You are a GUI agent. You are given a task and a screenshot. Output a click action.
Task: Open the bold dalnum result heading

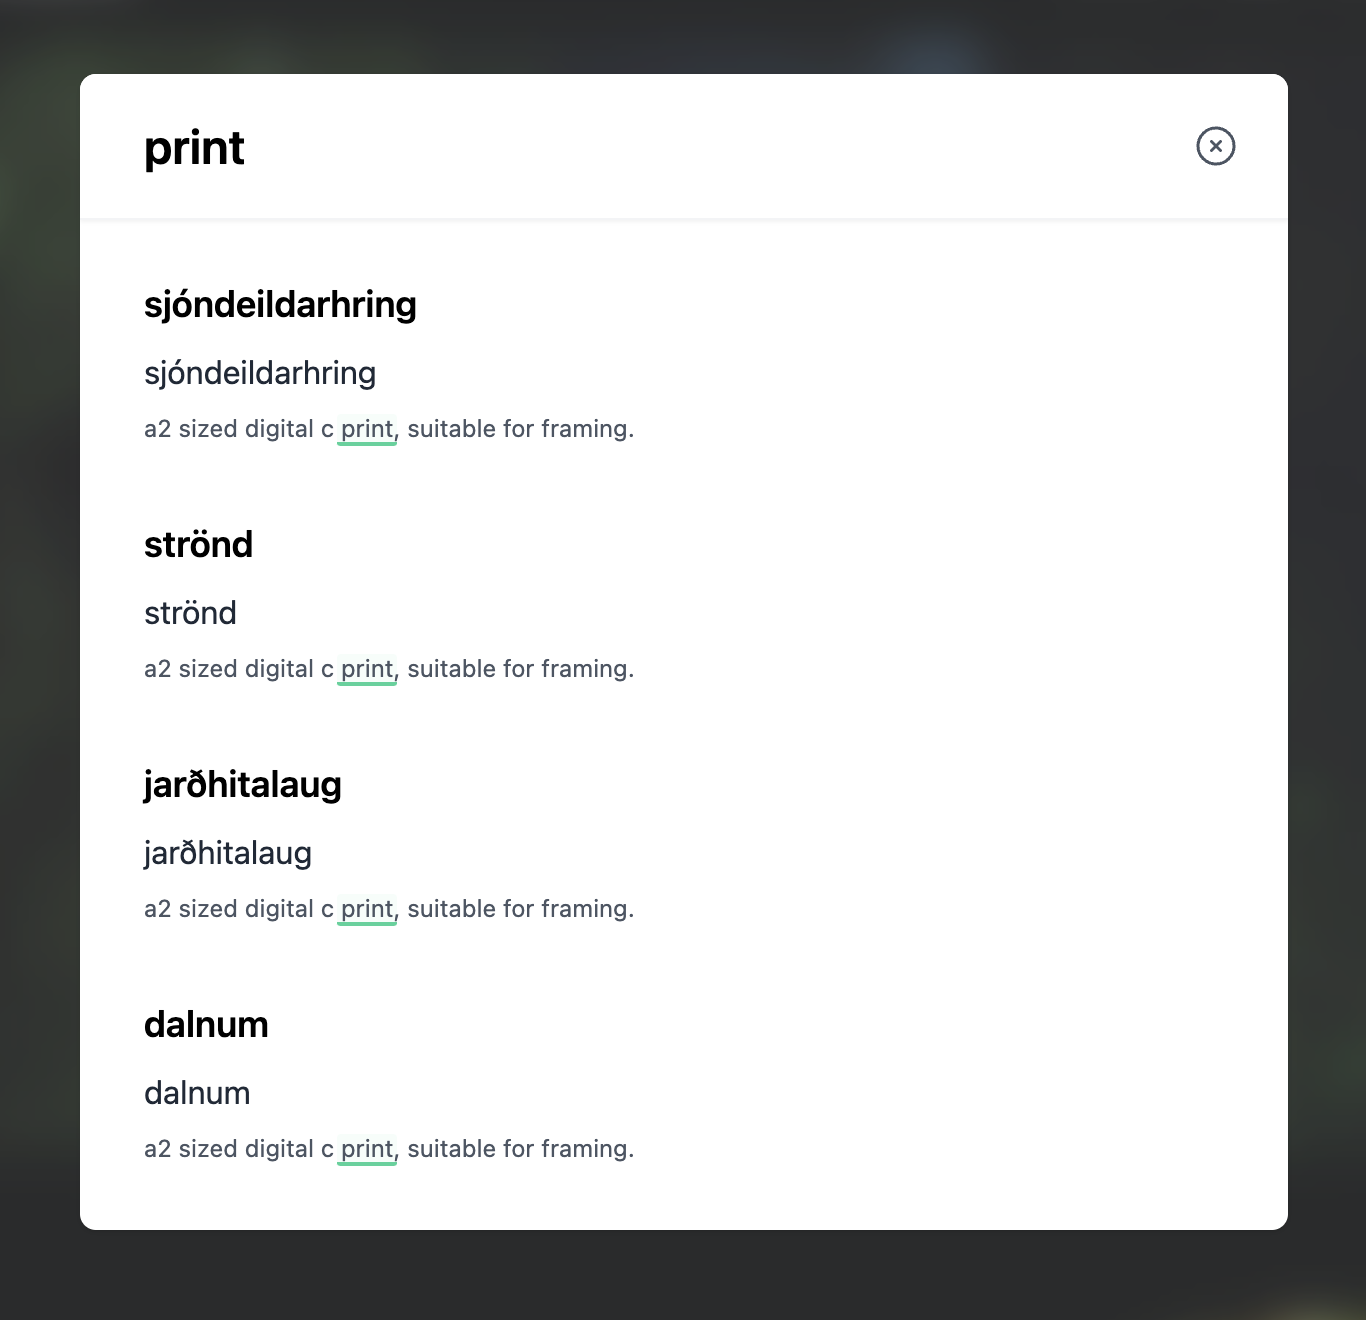[x=206, y=1025]
